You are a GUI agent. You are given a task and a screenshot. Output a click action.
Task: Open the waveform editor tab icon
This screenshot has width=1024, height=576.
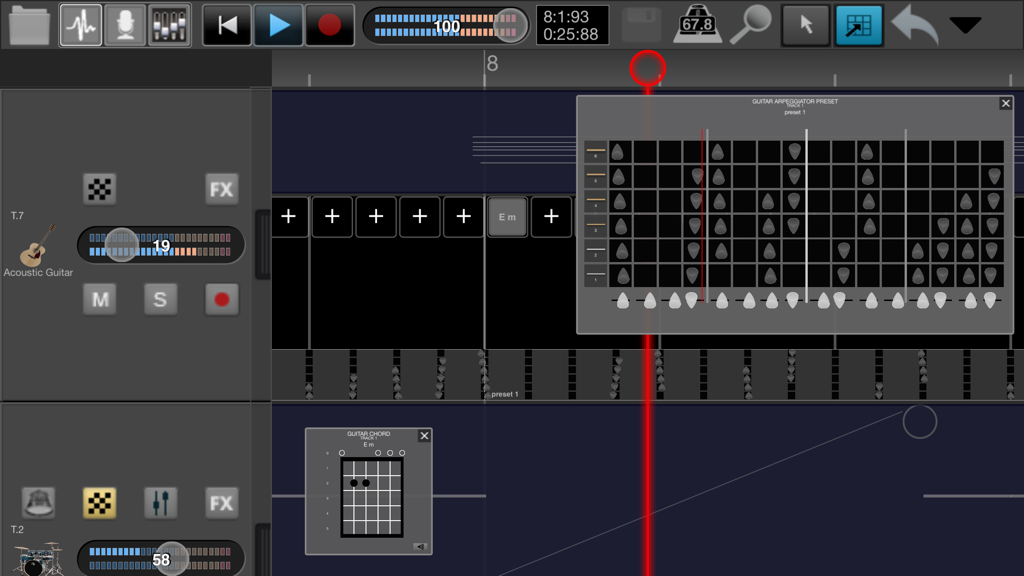coord(80,24)
